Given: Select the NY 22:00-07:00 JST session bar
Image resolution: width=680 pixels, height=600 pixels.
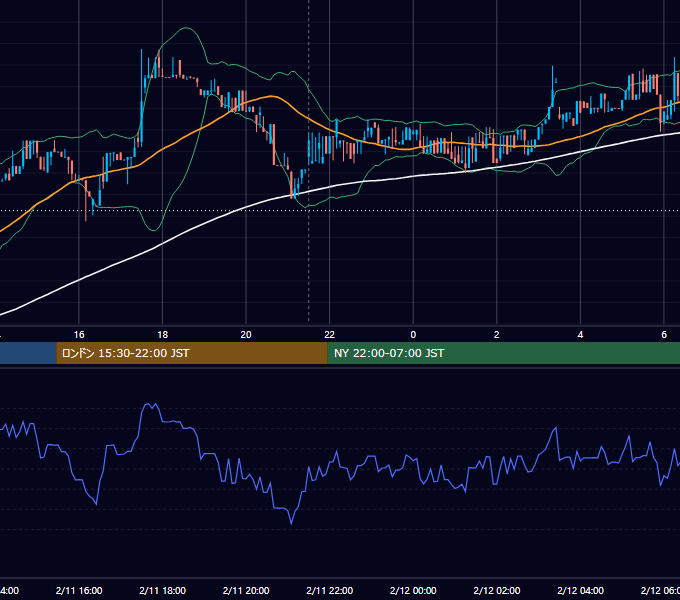Looking at the screenshot, I should click(503, 353).
